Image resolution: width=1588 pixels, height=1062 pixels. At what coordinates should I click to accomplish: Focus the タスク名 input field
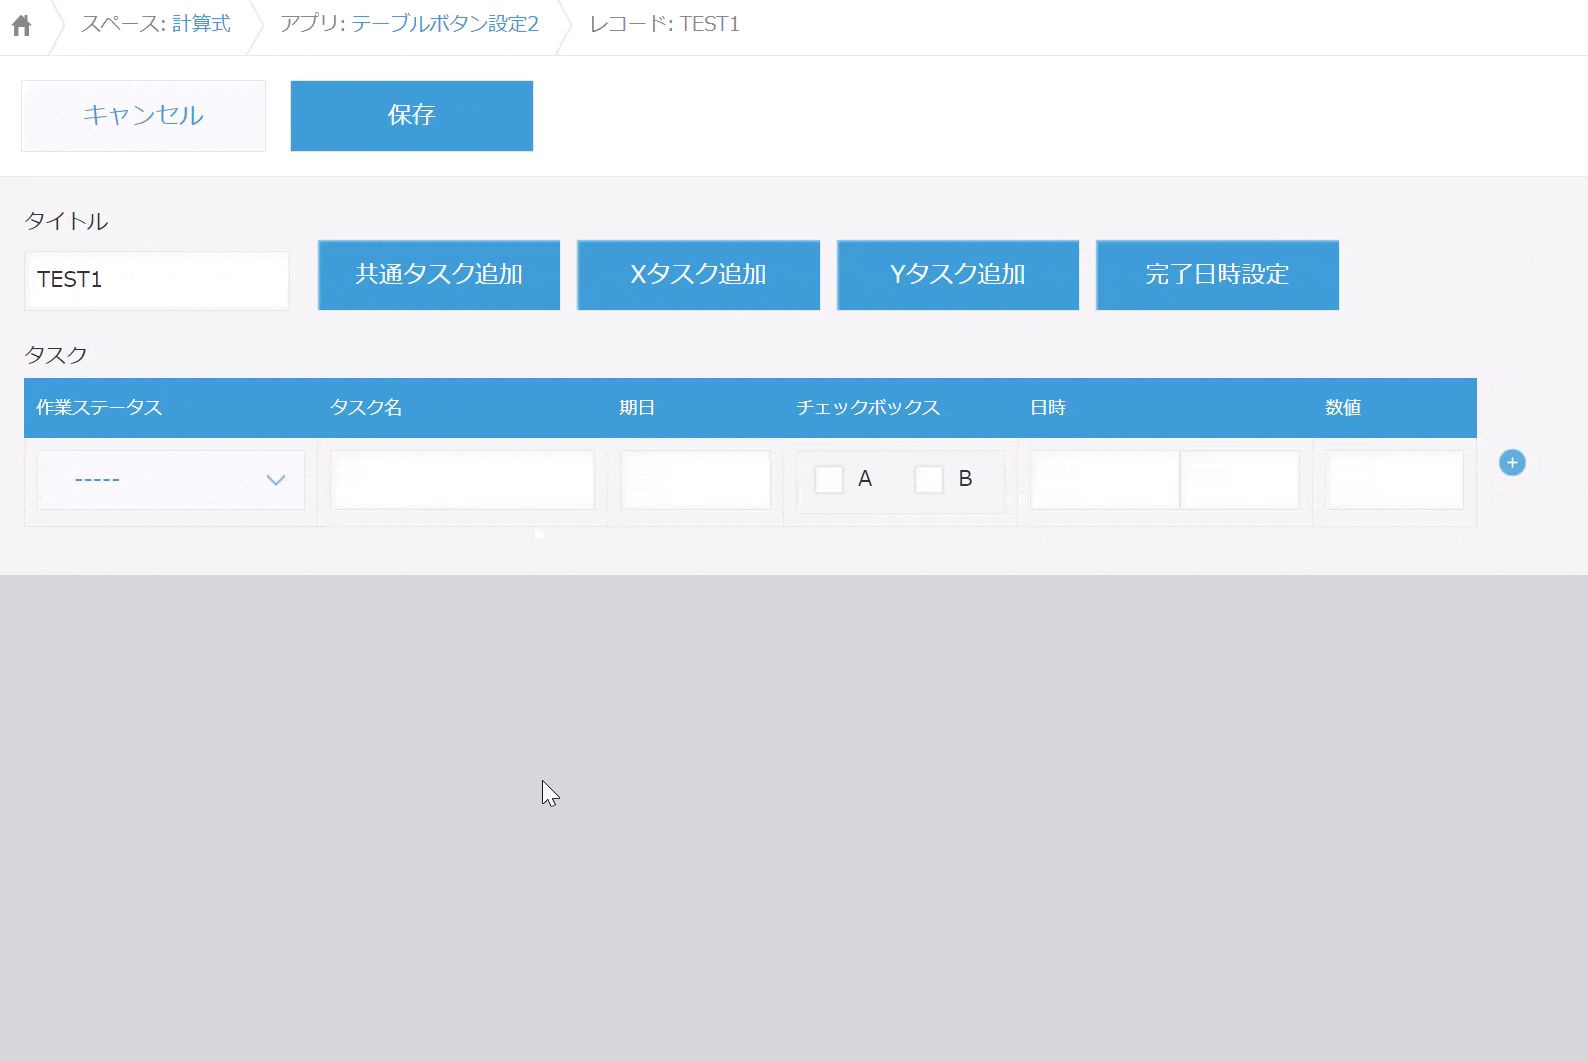pyautogui.click(x=462, y=480)
